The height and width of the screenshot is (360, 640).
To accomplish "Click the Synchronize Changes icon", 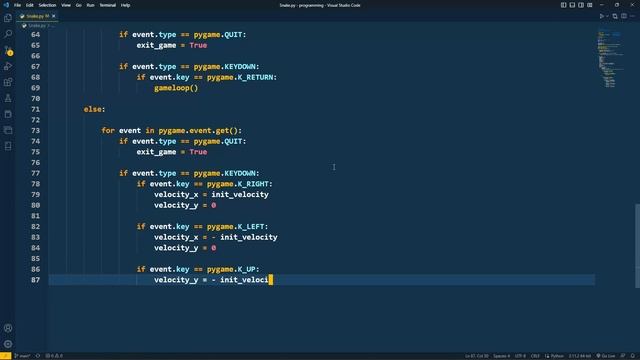I will tap(38, 356).
